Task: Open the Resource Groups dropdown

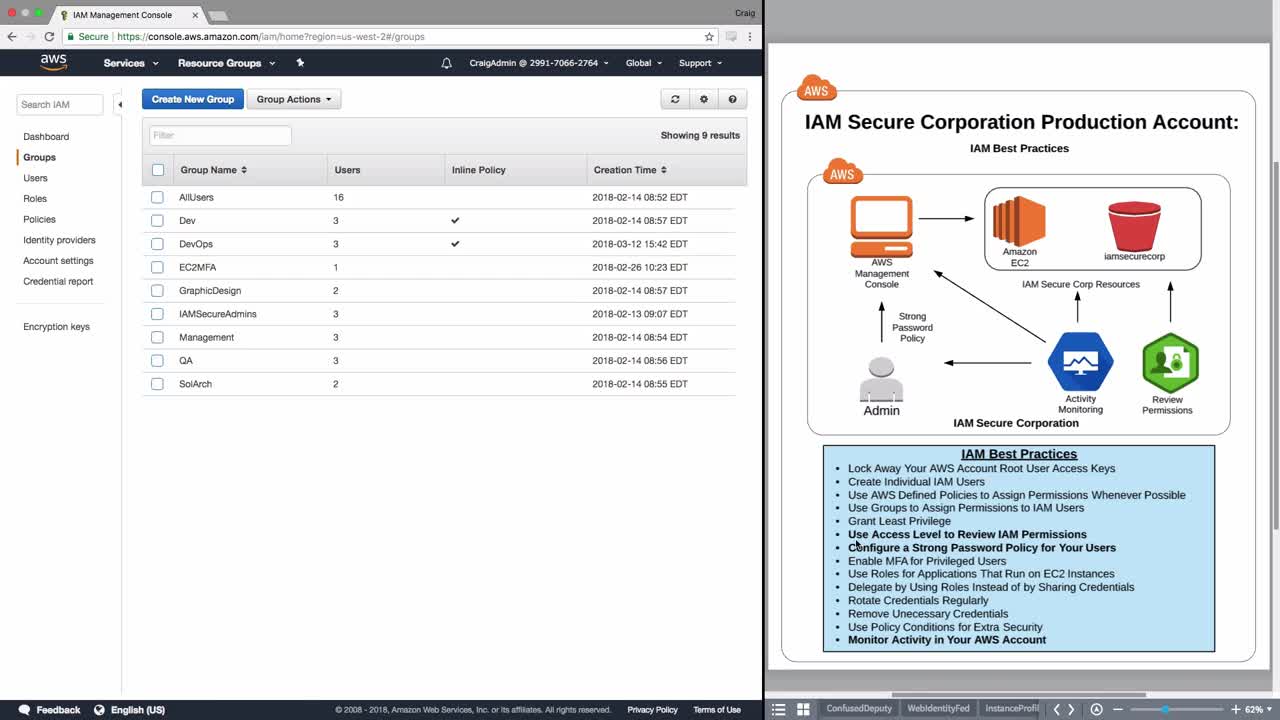Action: click(226, 63)
